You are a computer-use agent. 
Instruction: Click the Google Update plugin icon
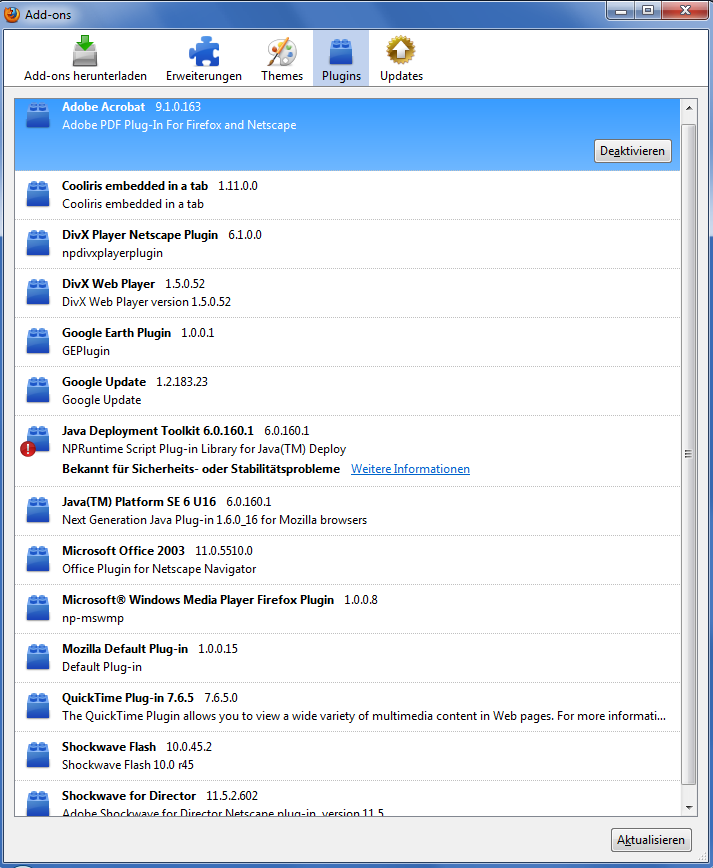38,390
